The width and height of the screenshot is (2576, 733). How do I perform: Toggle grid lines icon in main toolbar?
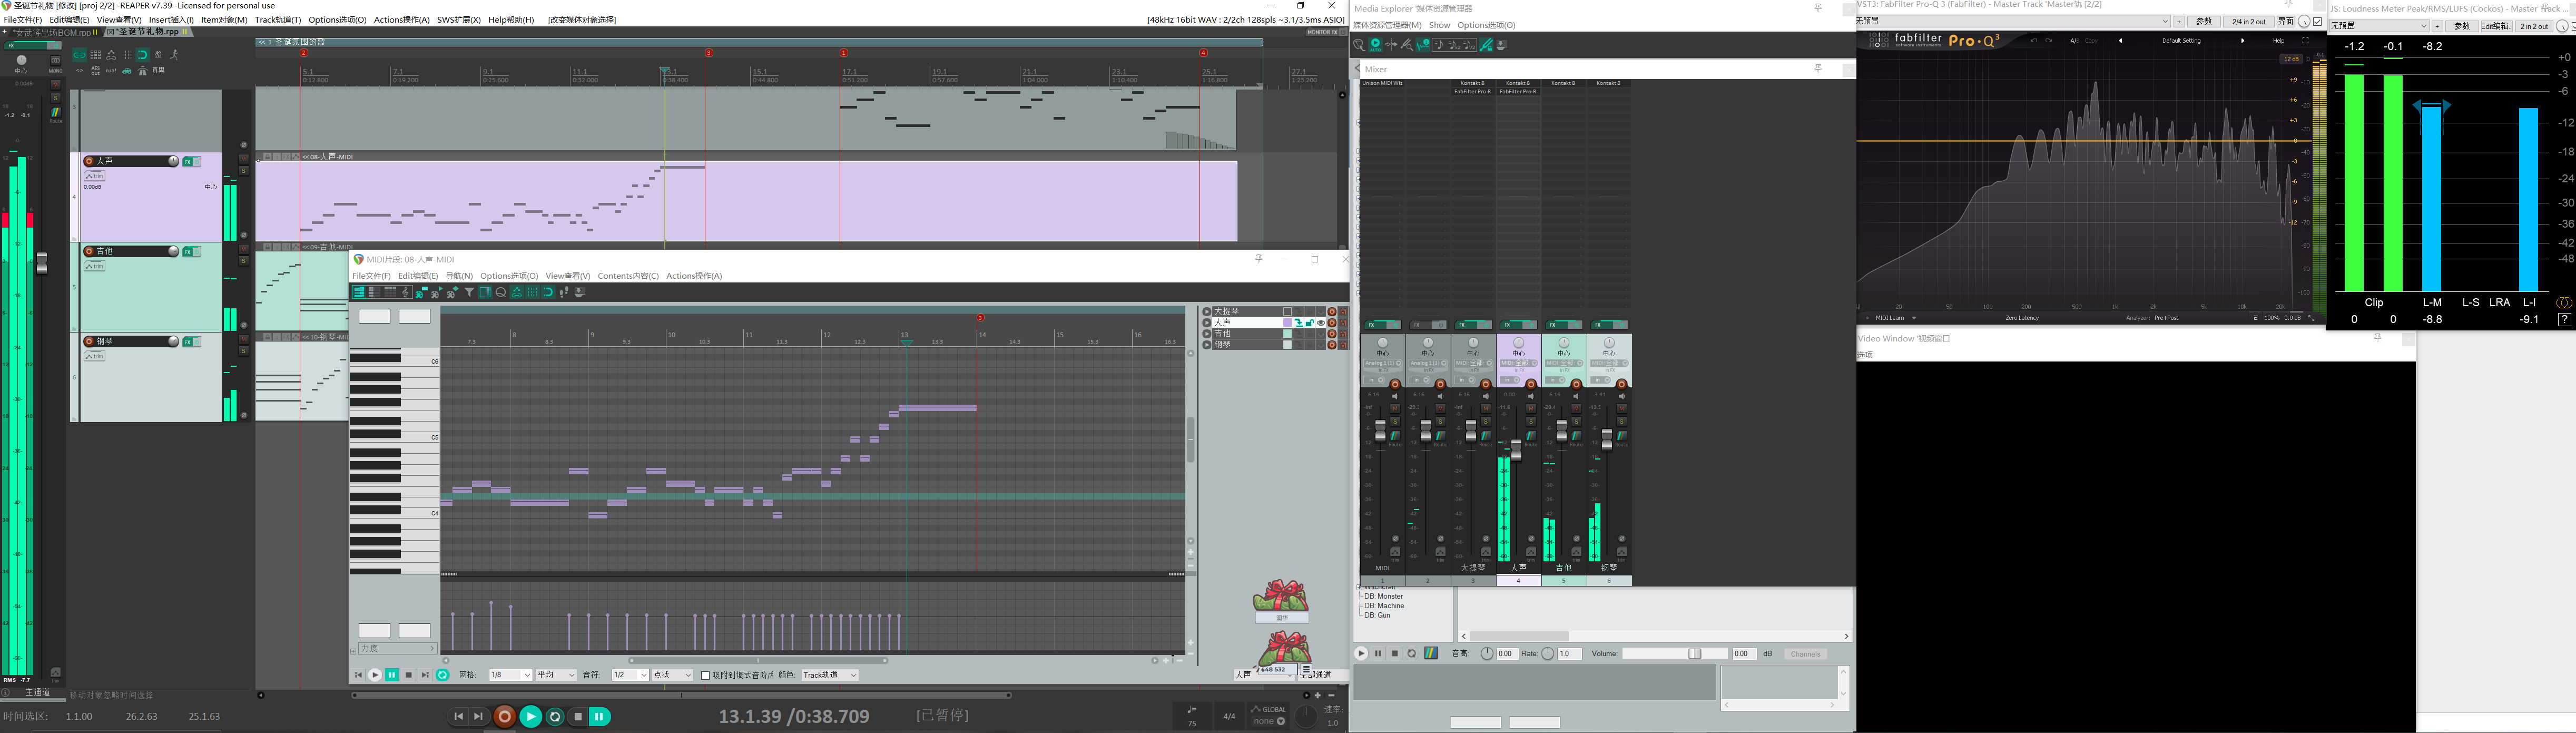(x=127, y=55)
